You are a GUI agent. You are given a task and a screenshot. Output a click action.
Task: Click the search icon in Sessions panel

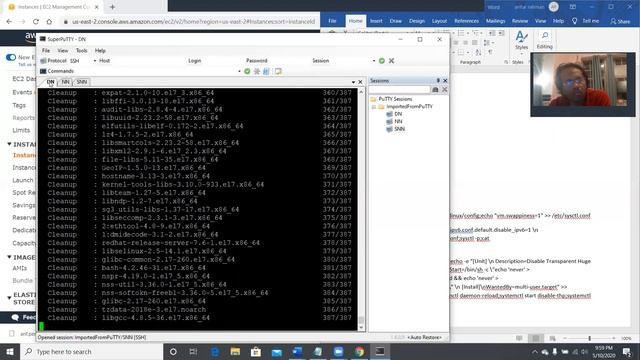[435, 89]
